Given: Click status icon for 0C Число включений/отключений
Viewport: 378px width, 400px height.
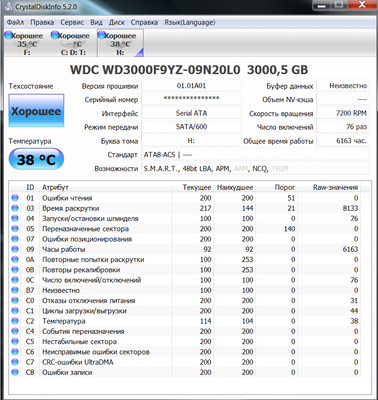Looking at the screenshot, I should (x=15, y=280).
